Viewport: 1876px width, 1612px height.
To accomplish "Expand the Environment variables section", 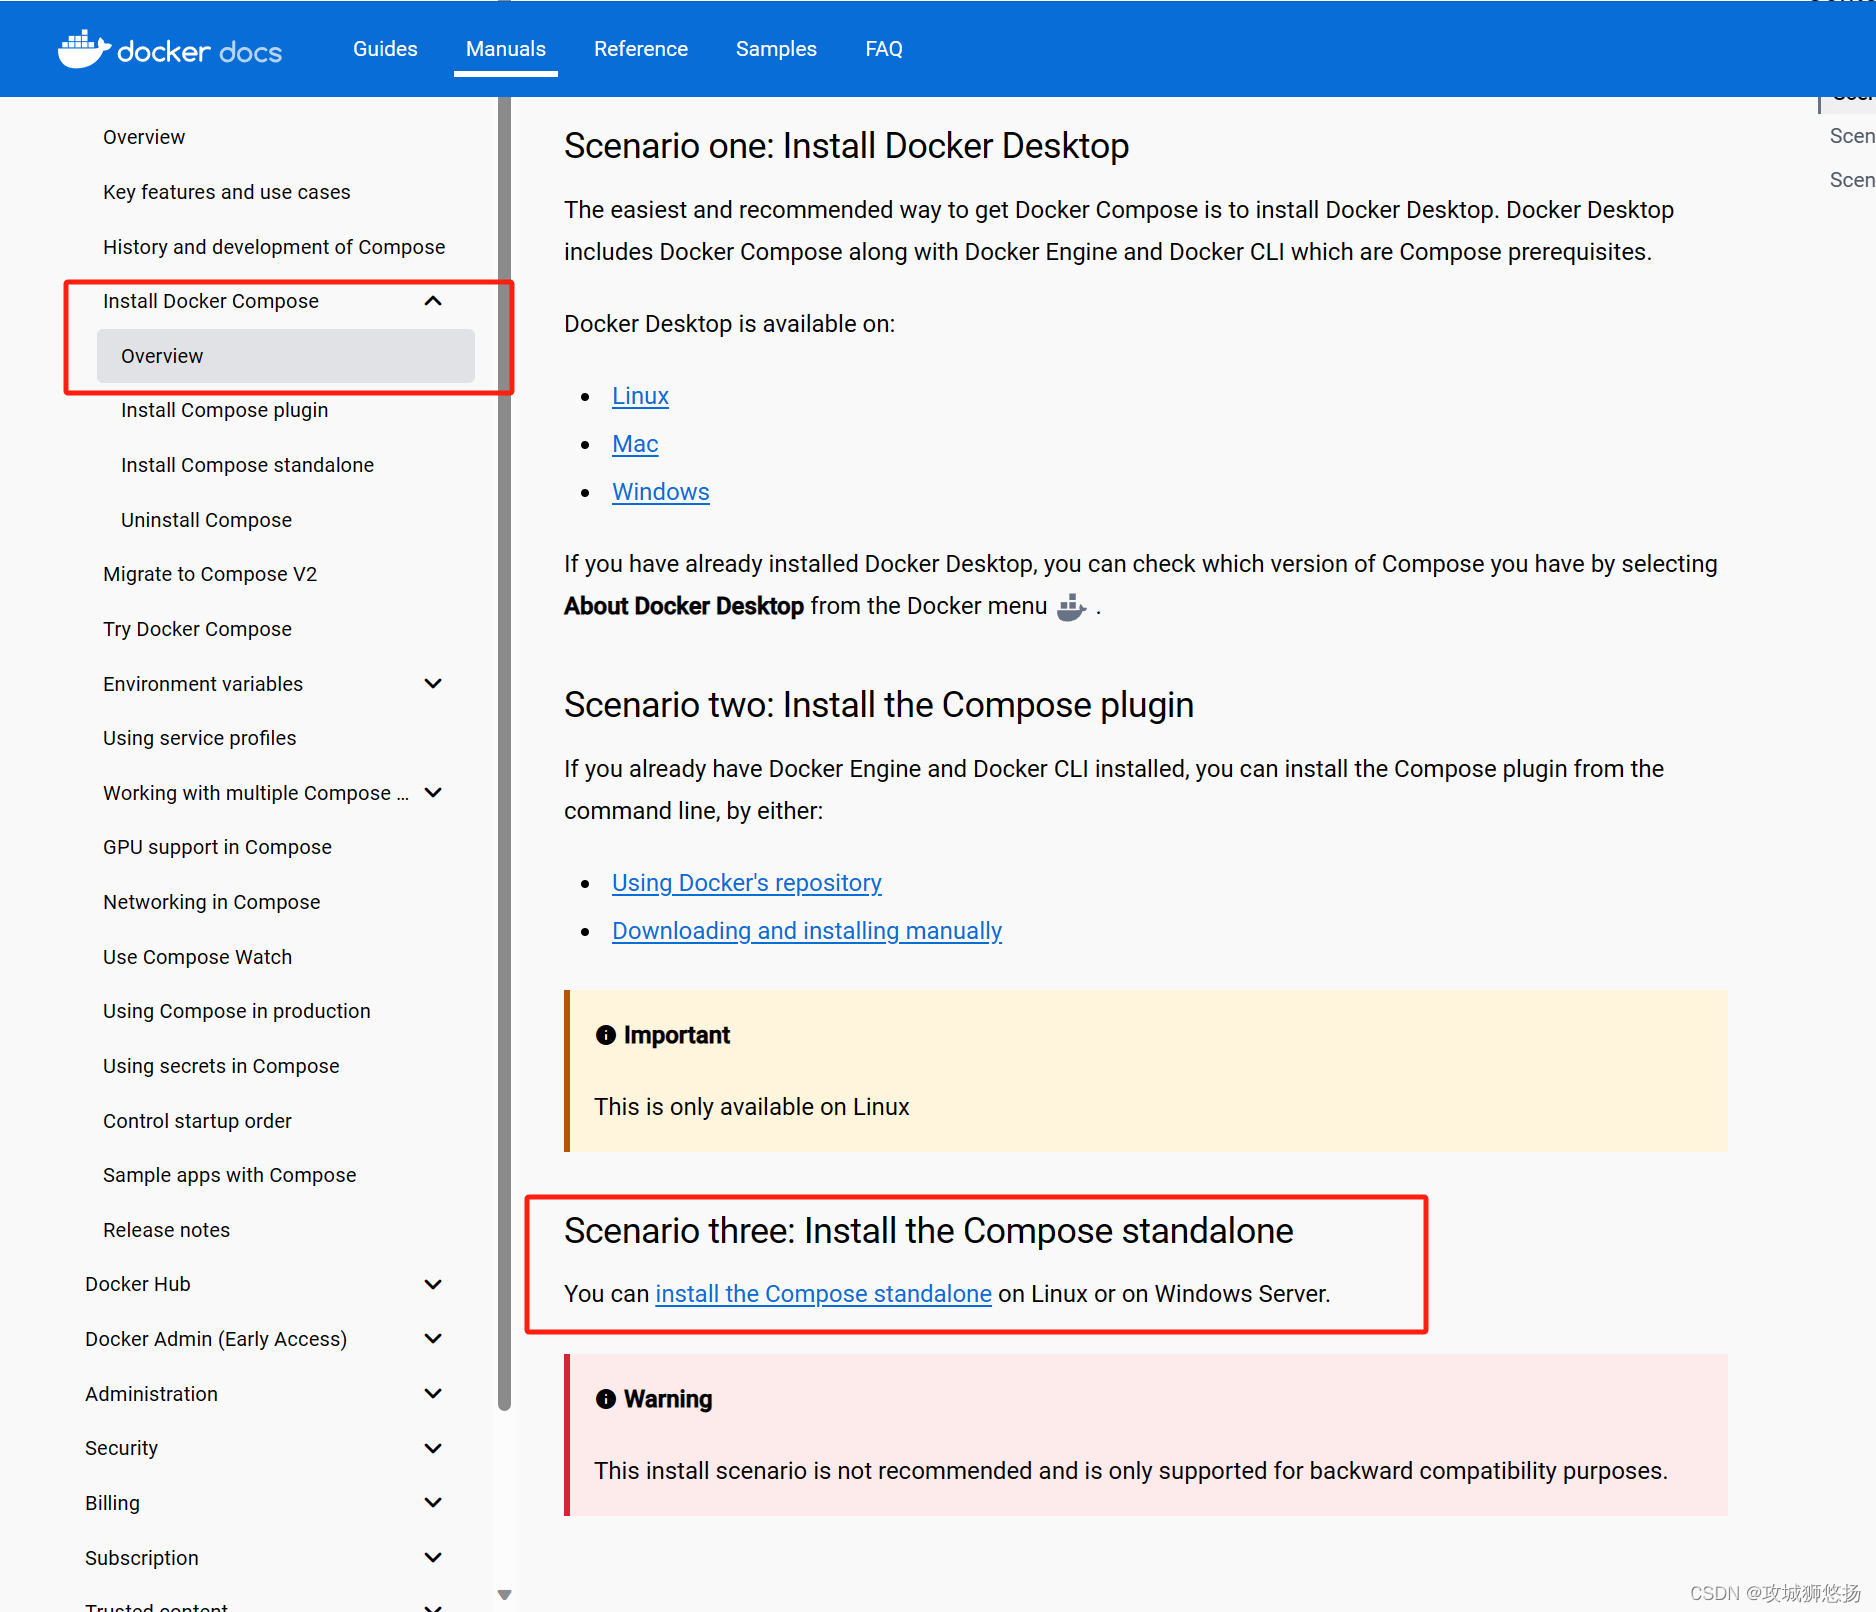I will pos(433,683).
